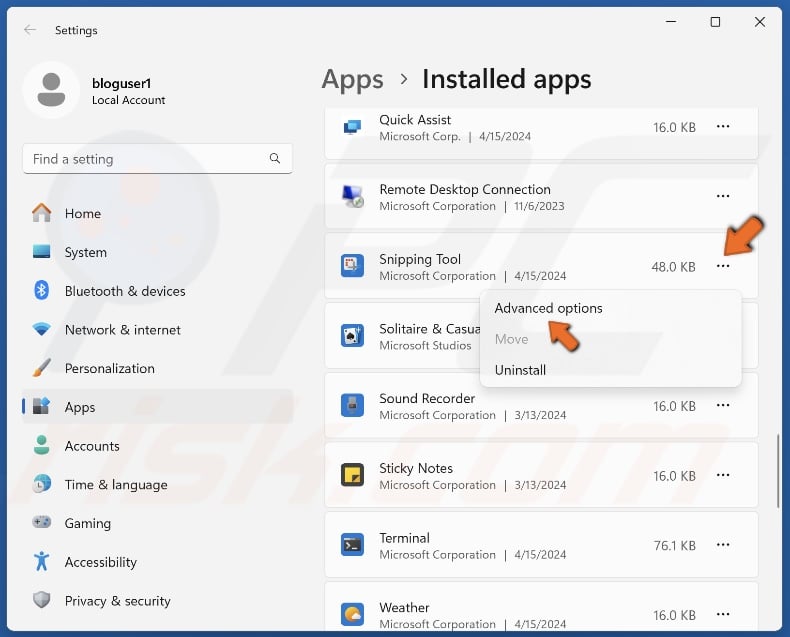Click the greyed-out Move menu entry
The image size is (790, 637).
(610, 339)
